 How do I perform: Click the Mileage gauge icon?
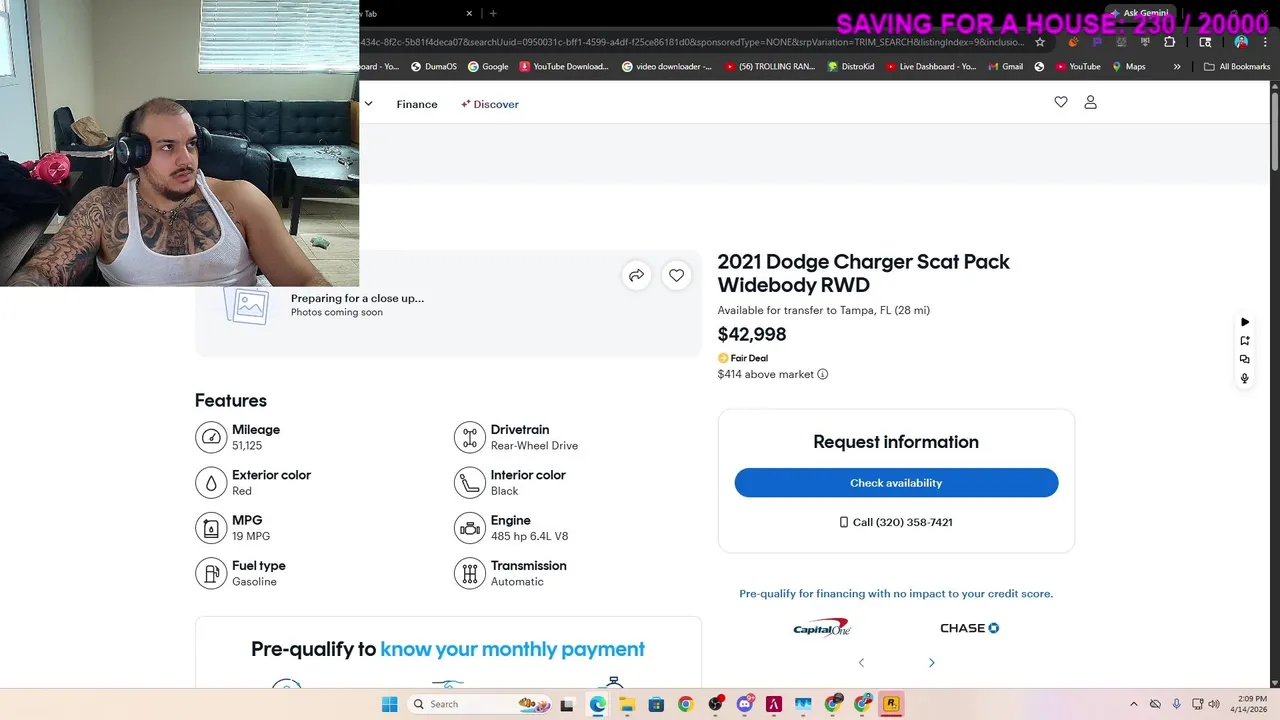(x=211, y=437)
